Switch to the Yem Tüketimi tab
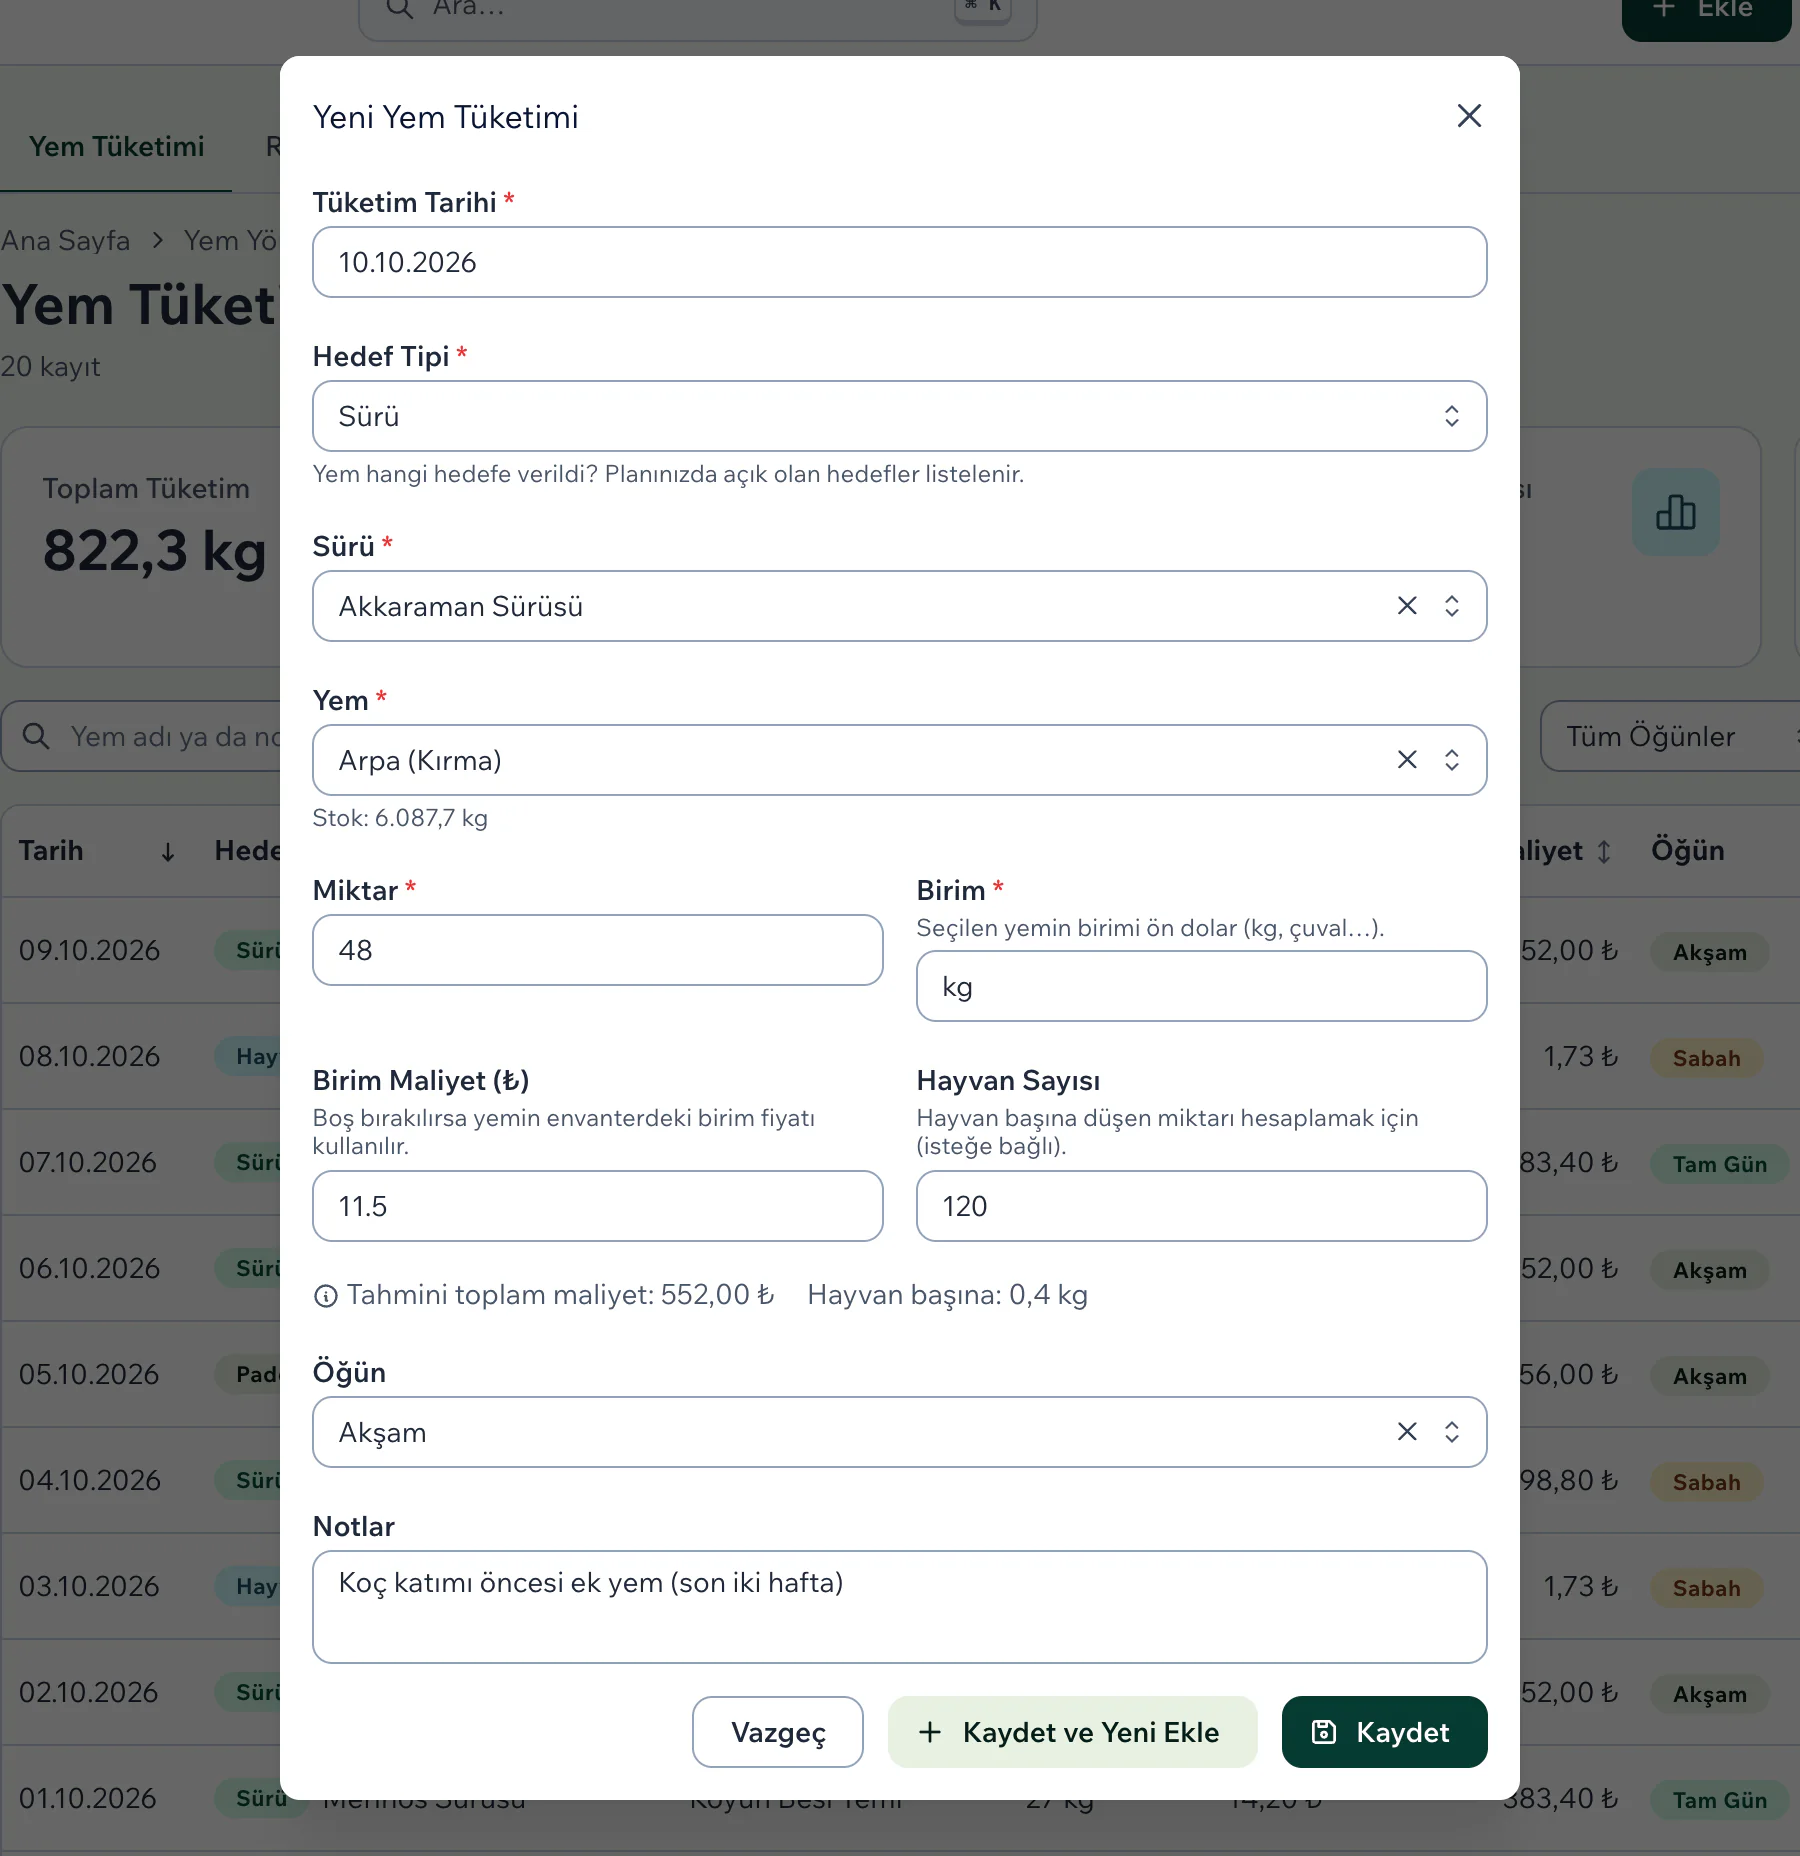This screenshot has height=1856, width=1800. point(116,147)
